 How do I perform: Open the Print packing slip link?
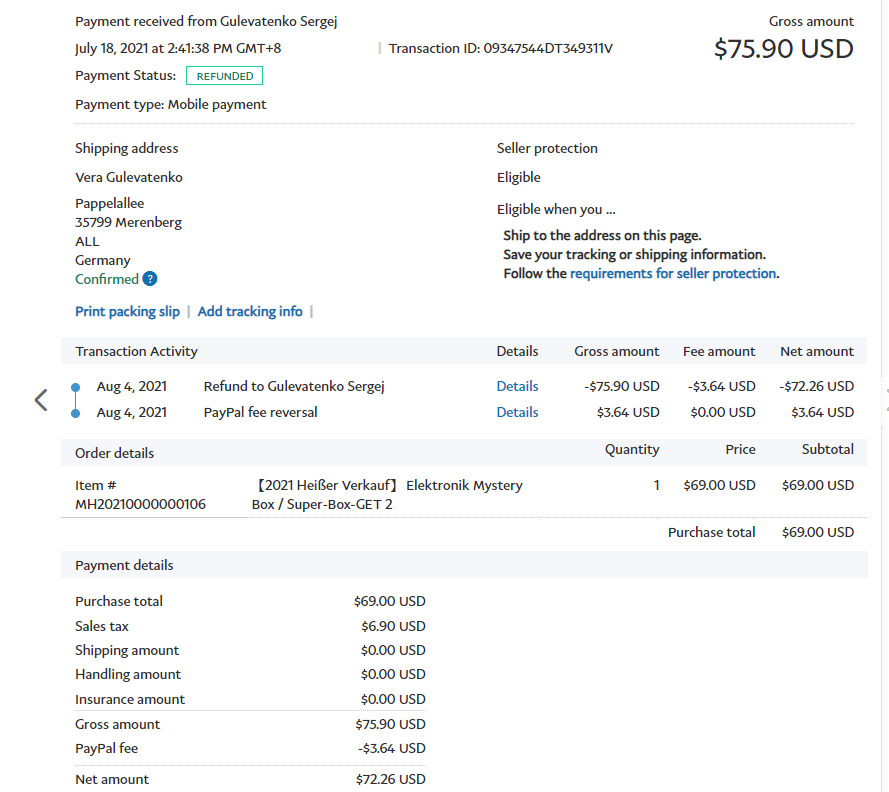point(127,311)
